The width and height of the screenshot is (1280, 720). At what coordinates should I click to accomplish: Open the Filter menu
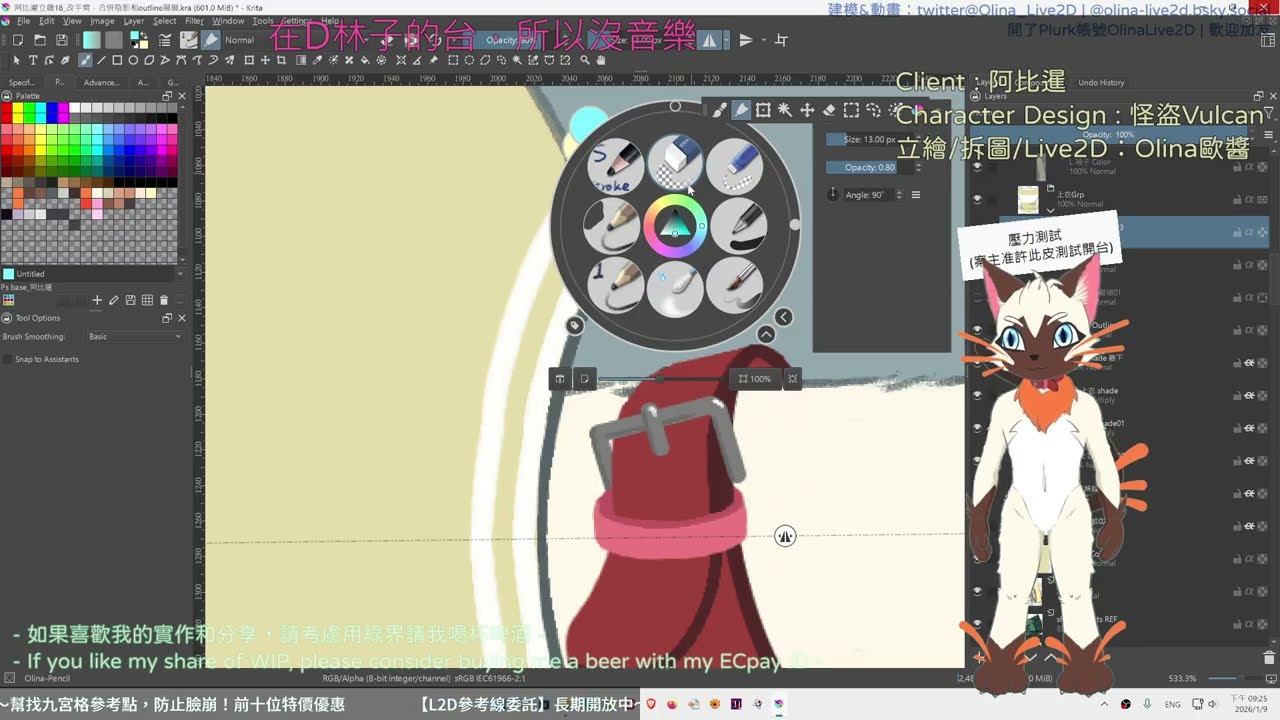coord(194,20)
